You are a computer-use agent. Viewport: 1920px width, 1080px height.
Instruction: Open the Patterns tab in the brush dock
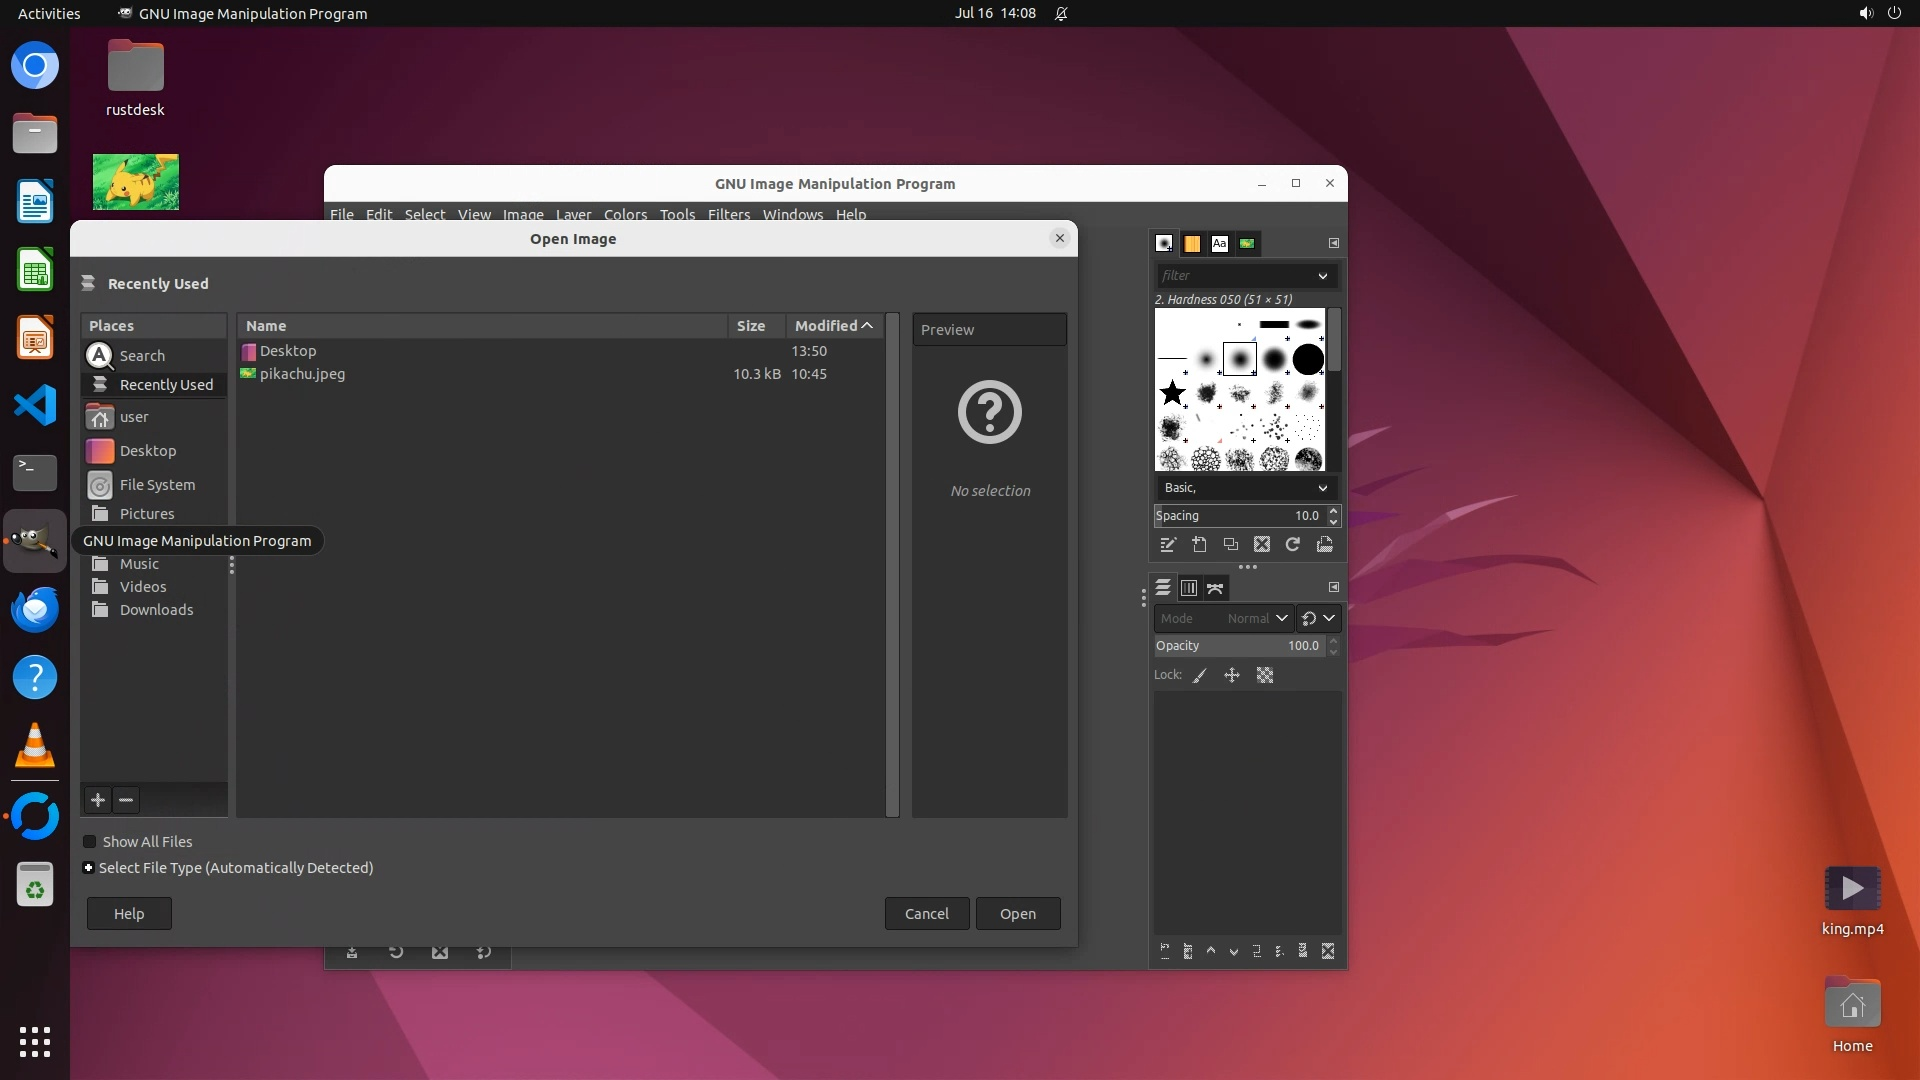coord(1192,243)
